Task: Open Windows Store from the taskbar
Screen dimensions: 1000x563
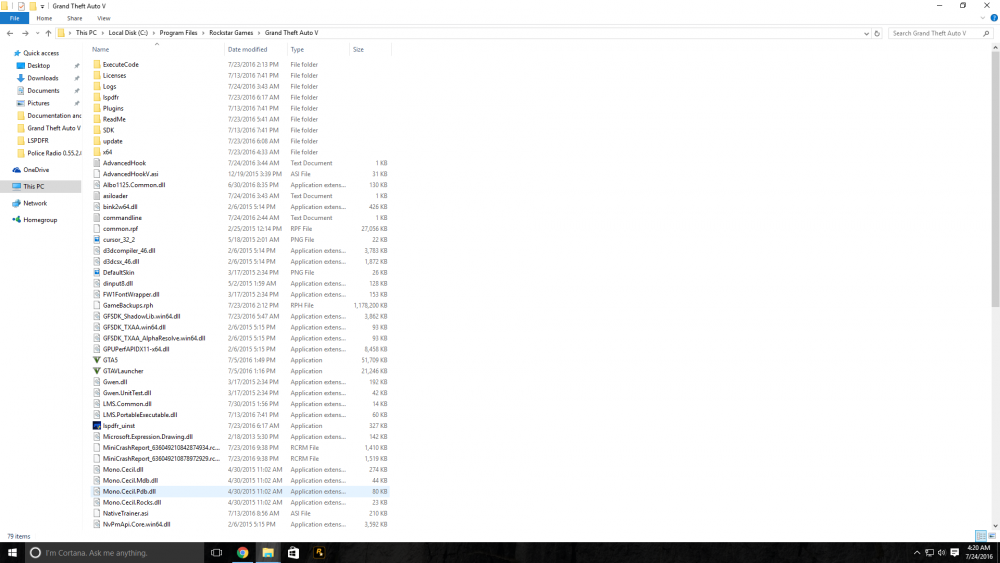Action: 293,552
